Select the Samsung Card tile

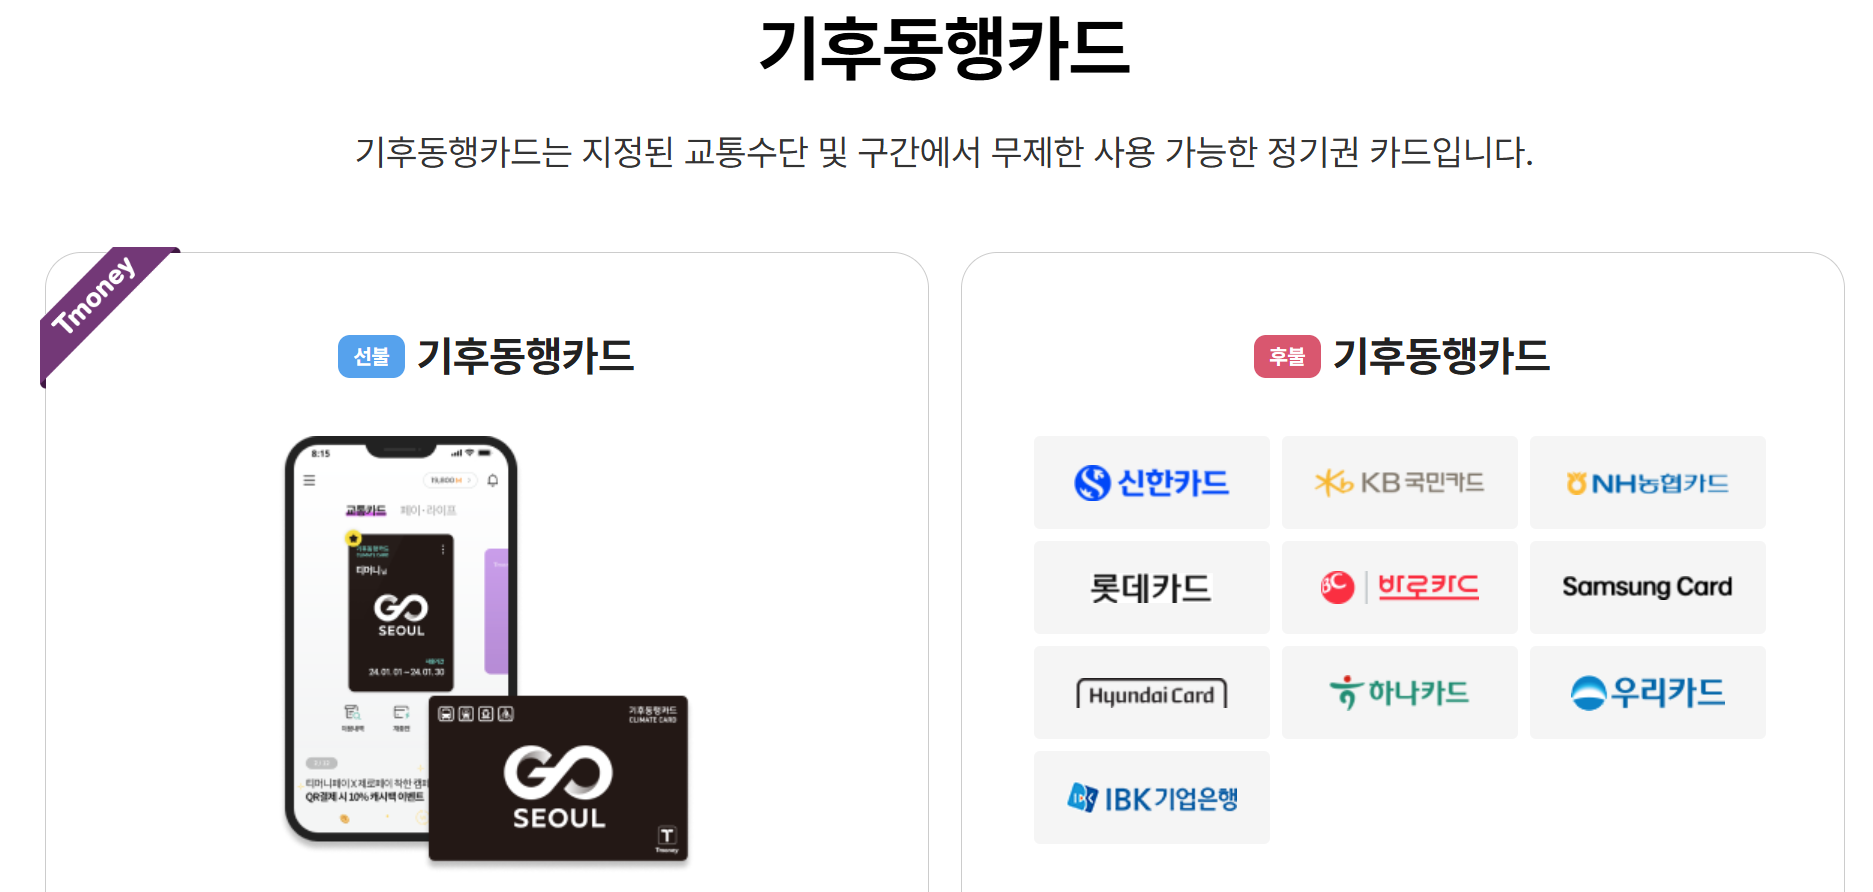(x=1647, y=587)
